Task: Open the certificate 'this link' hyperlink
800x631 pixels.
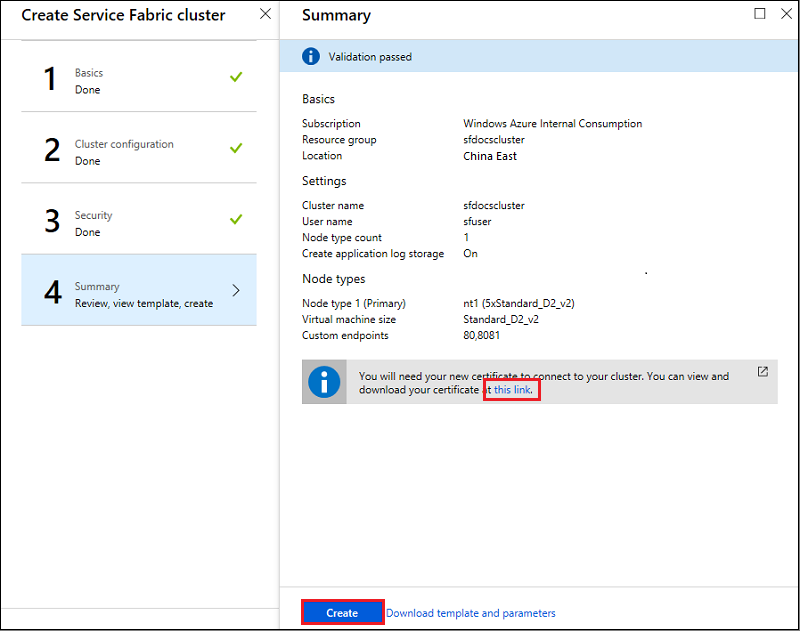Action: pos(513,390)
